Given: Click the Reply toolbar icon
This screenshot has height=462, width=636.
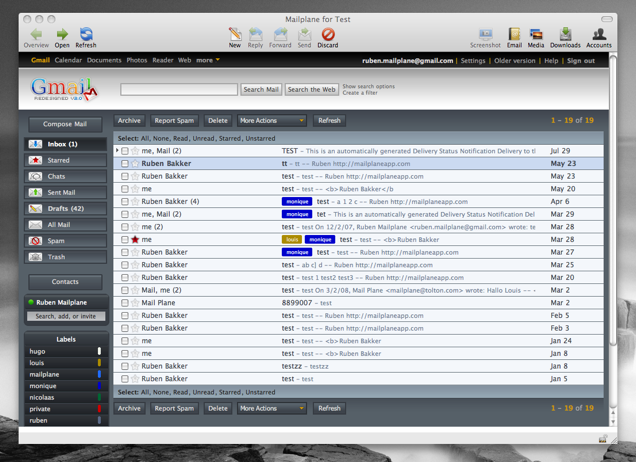Looking at the screenshot, I should coord(256,34).
